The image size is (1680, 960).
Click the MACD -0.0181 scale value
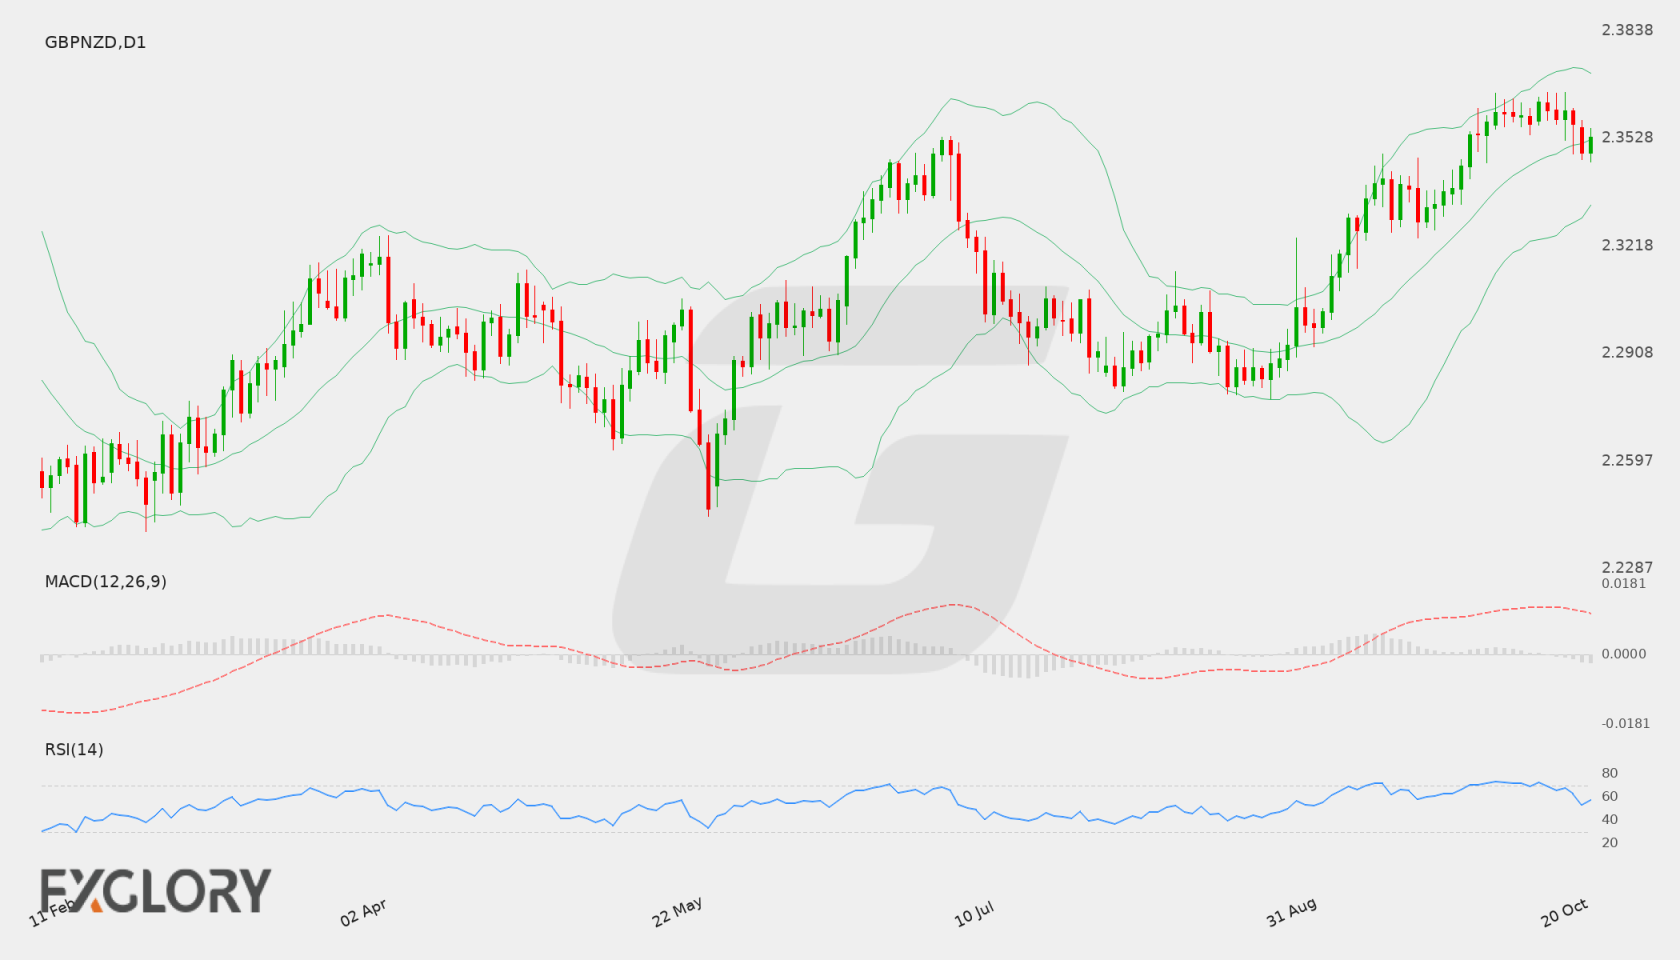pos(1626,723)
